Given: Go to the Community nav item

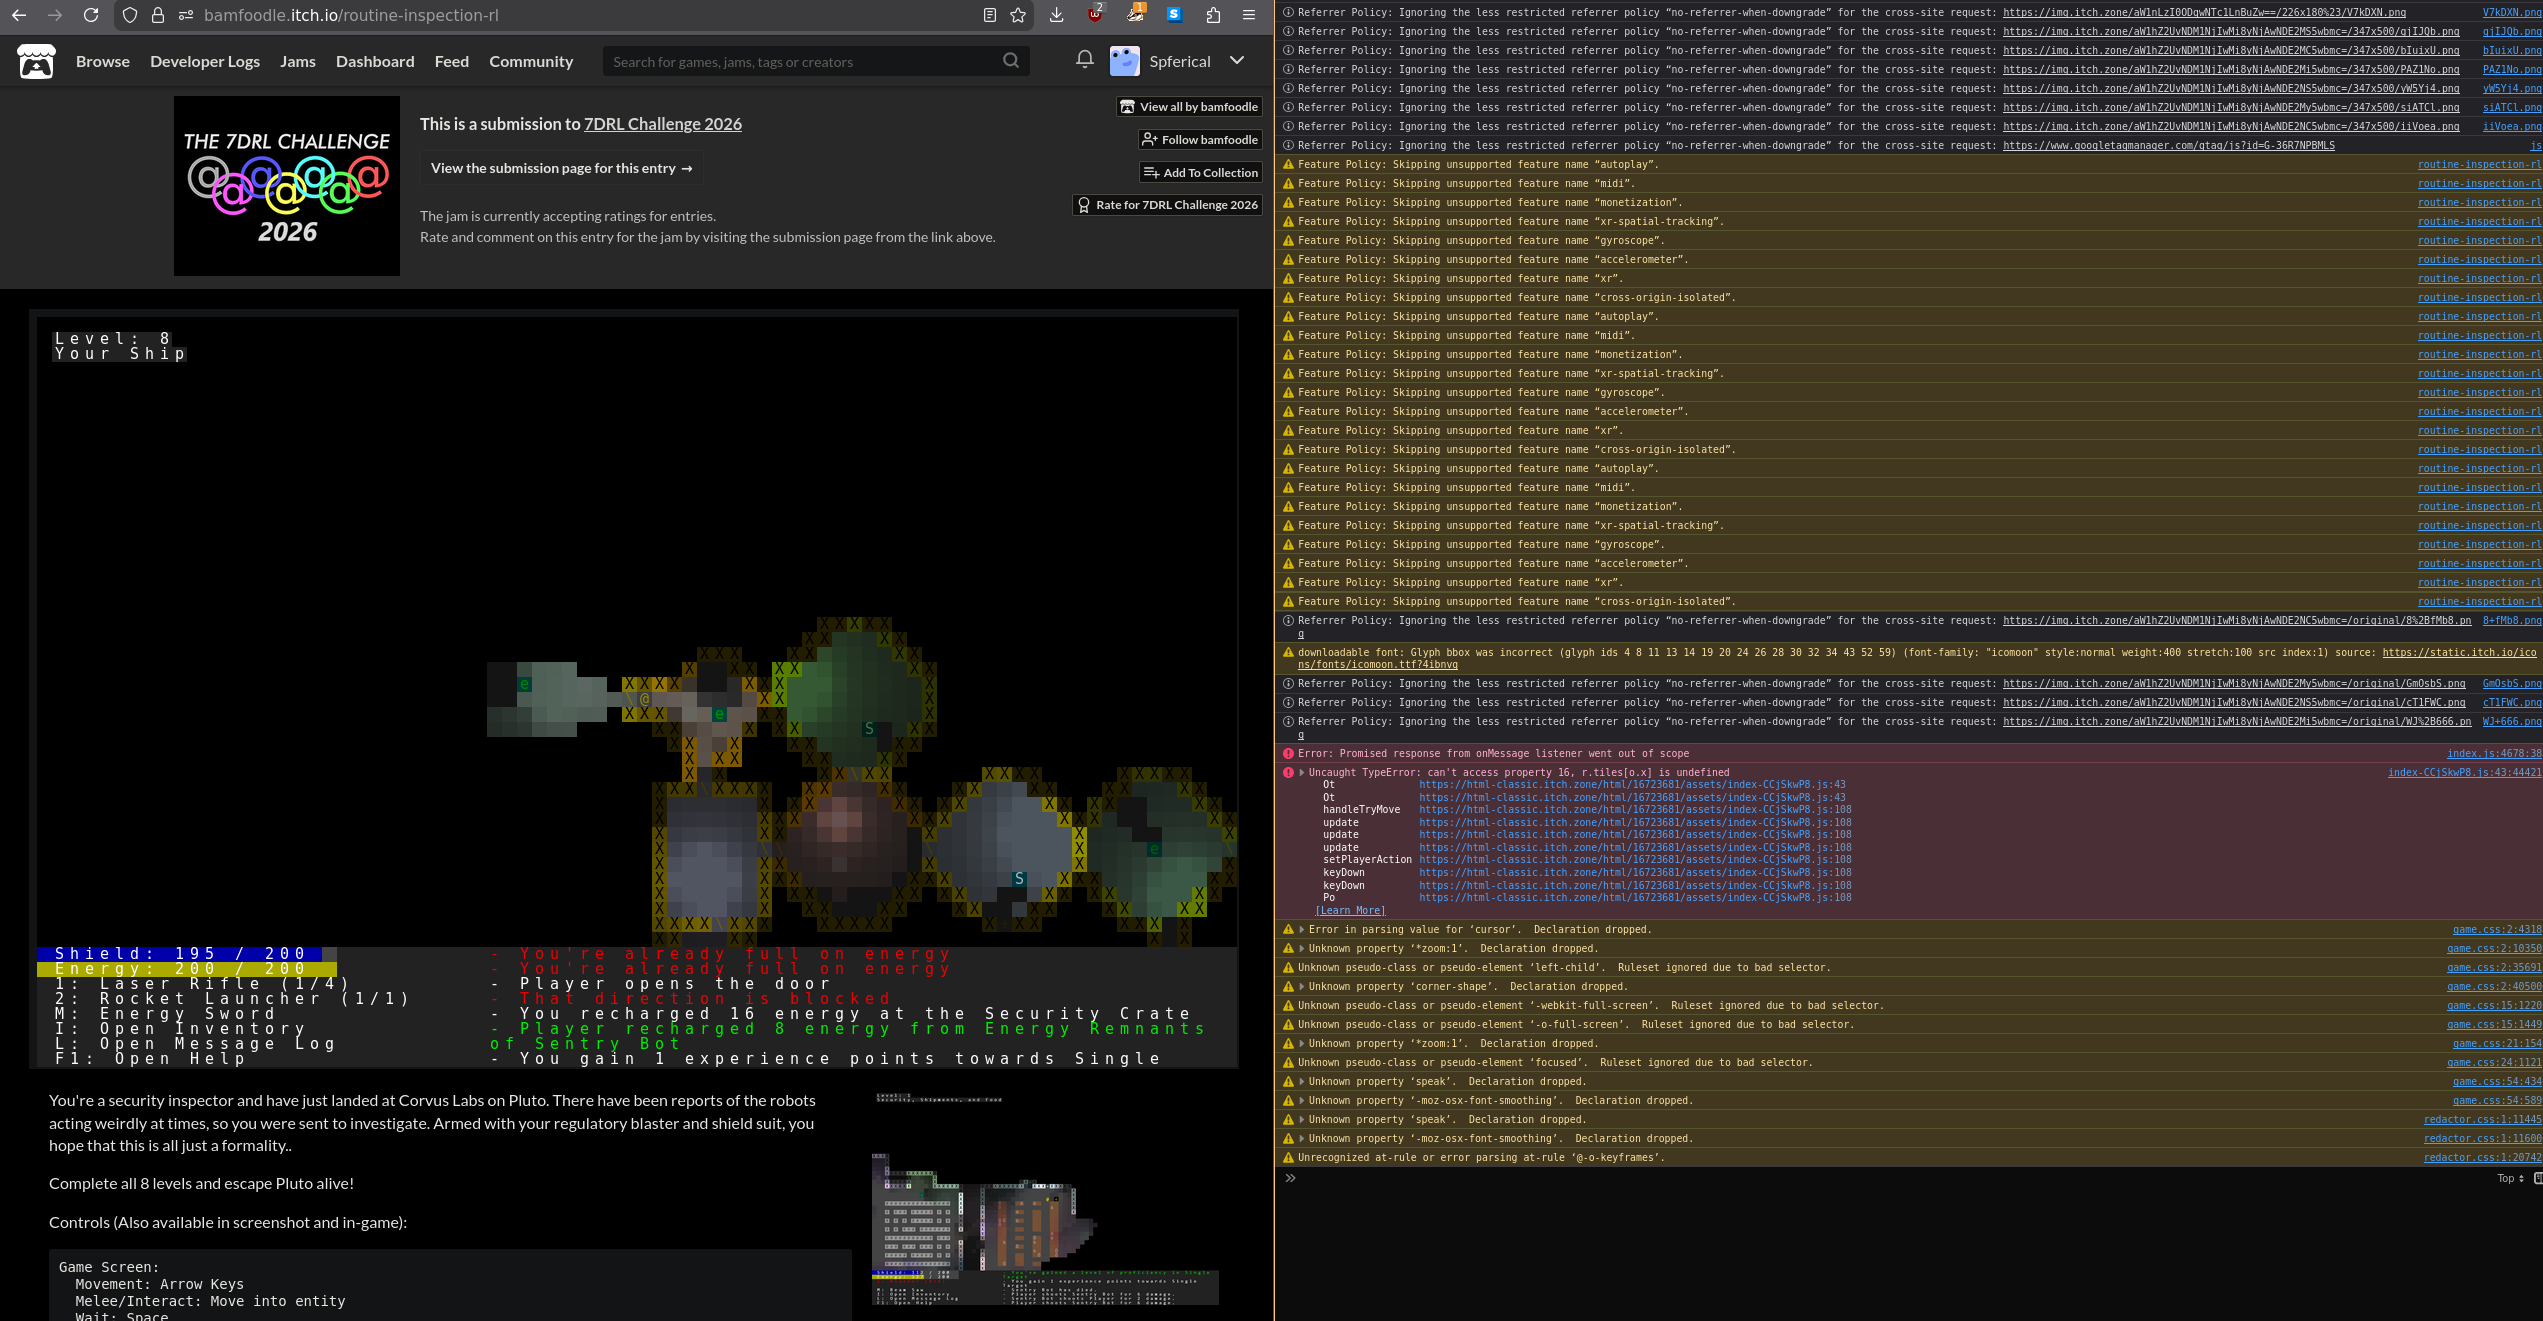Looking at the screenshot, I should [531, 61].
